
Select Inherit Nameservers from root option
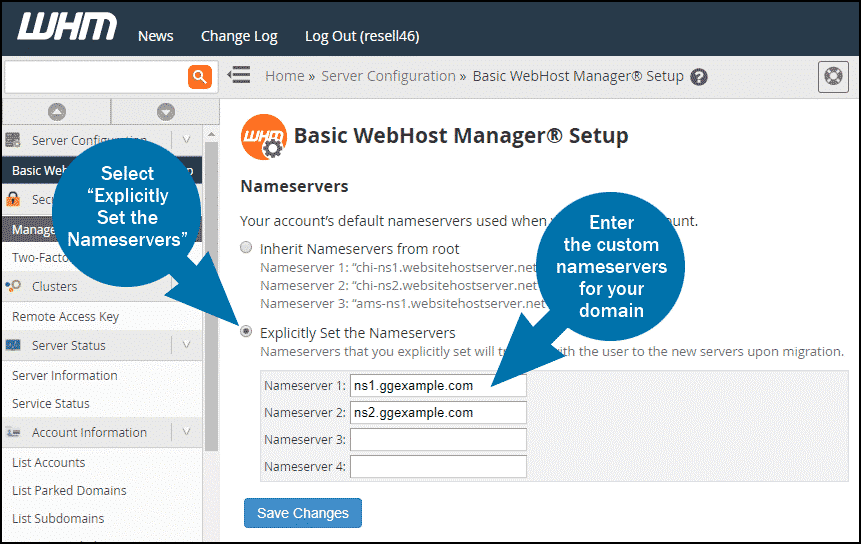pyautogui.click(x=247, y=248)
